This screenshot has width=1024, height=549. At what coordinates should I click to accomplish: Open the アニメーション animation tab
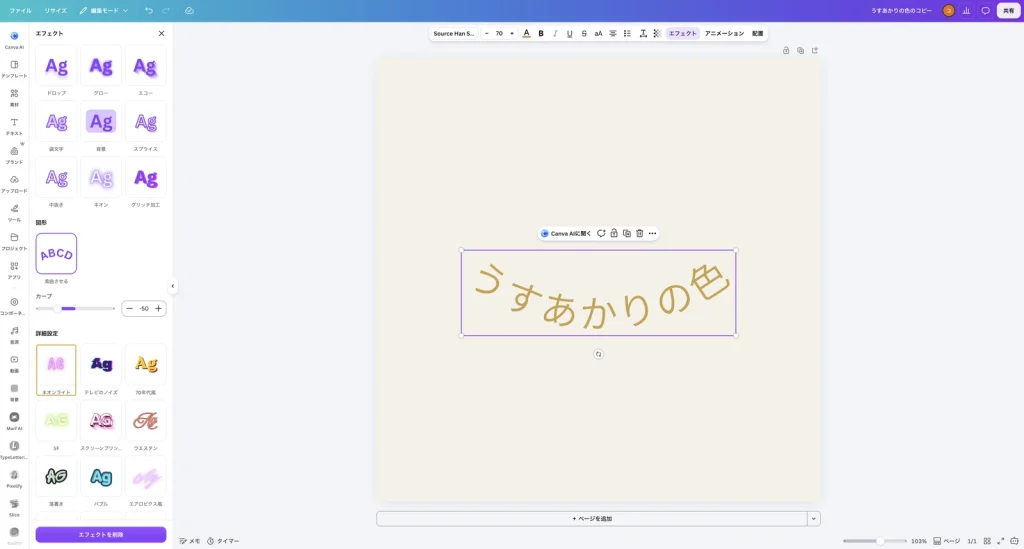[724, 33]
